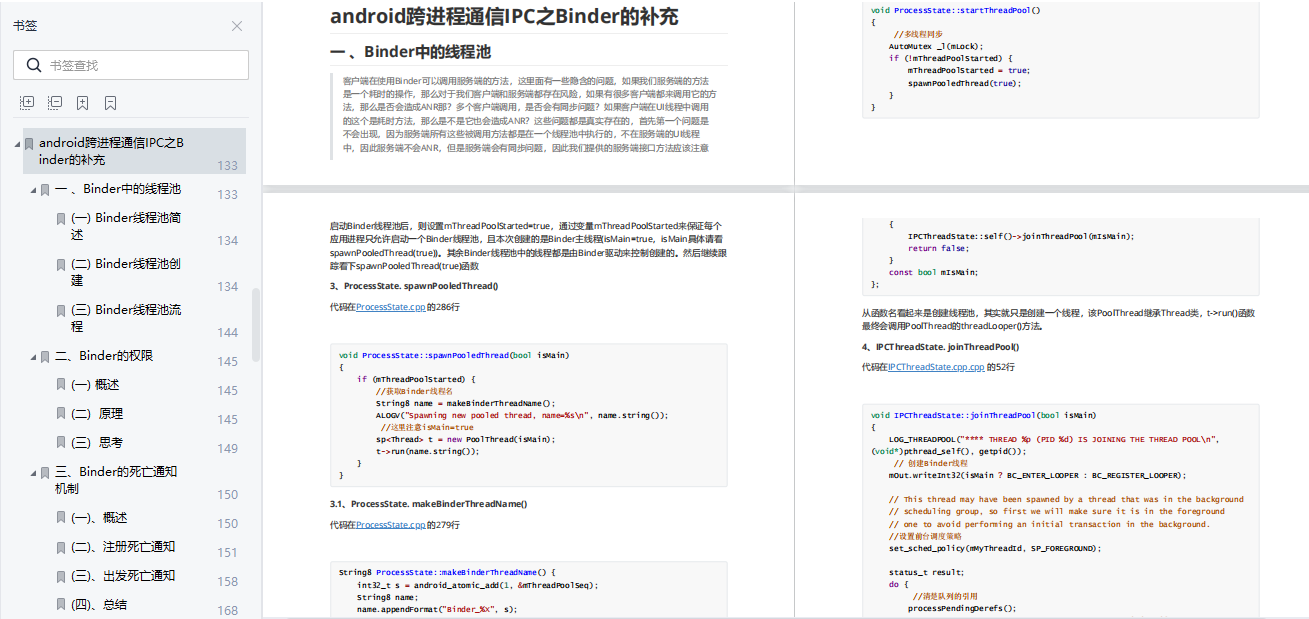
Task: Collapse all bookmarks icon
Action: pos(55,102)
